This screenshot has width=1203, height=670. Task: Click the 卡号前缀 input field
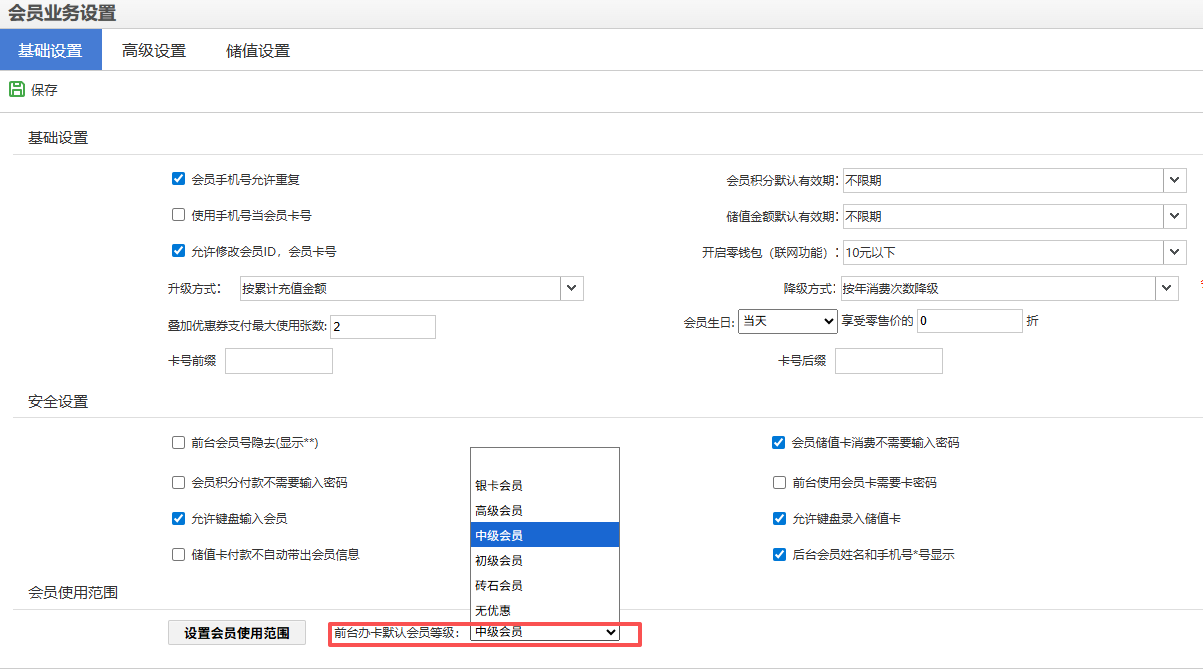click(x=279, y=361)
